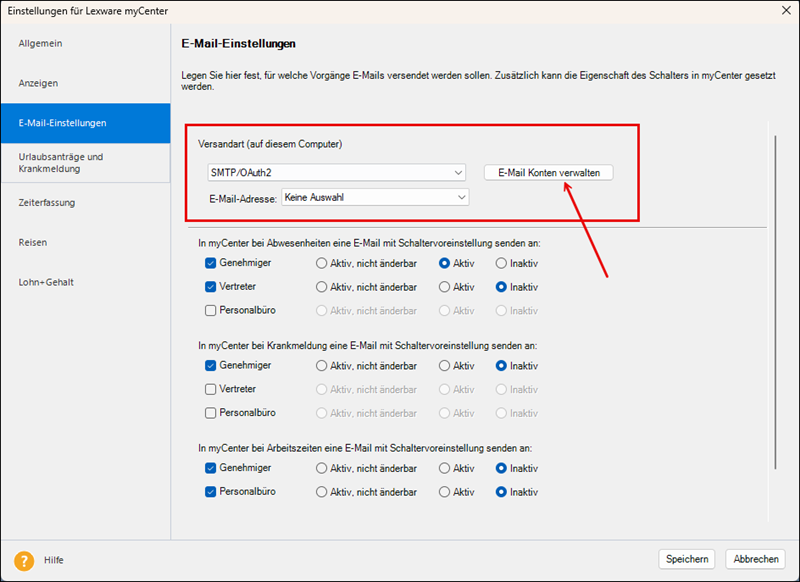Open the Reisen settings section
Image resolution: width=800 pixels, height=582 pixels.
pyautogui.click(x=86, y=242)
